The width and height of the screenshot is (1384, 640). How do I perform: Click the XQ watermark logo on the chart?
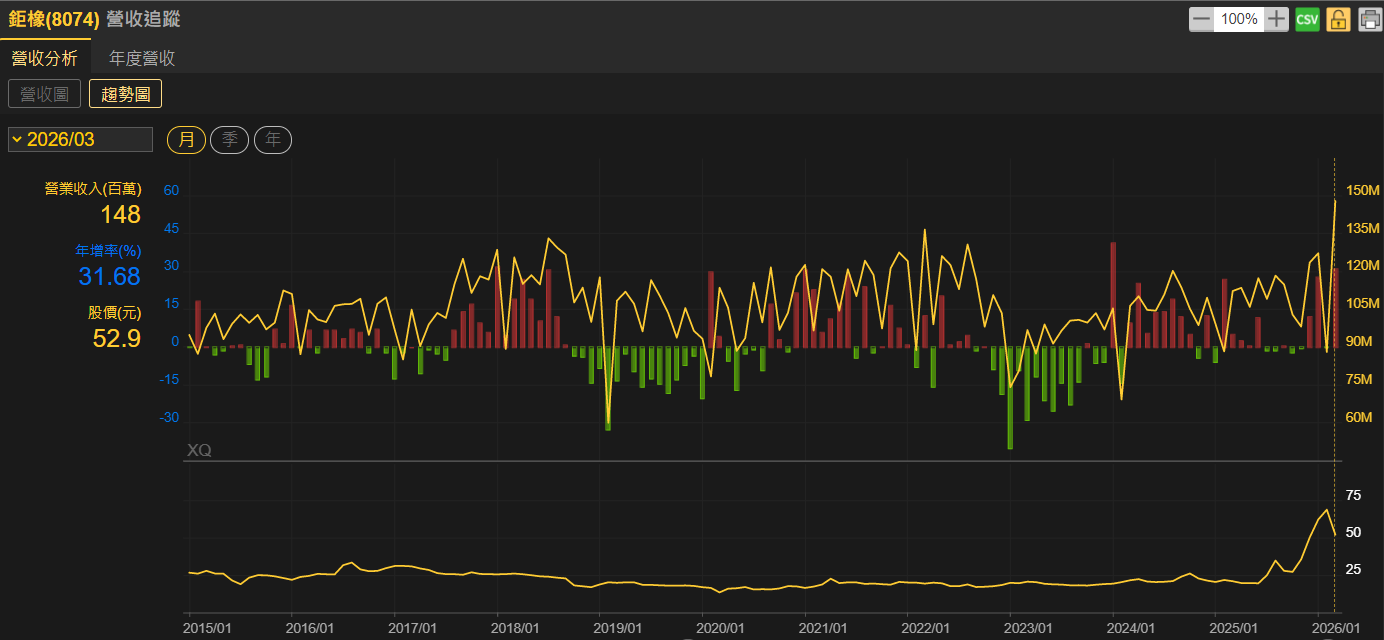(x=199, y=451)
